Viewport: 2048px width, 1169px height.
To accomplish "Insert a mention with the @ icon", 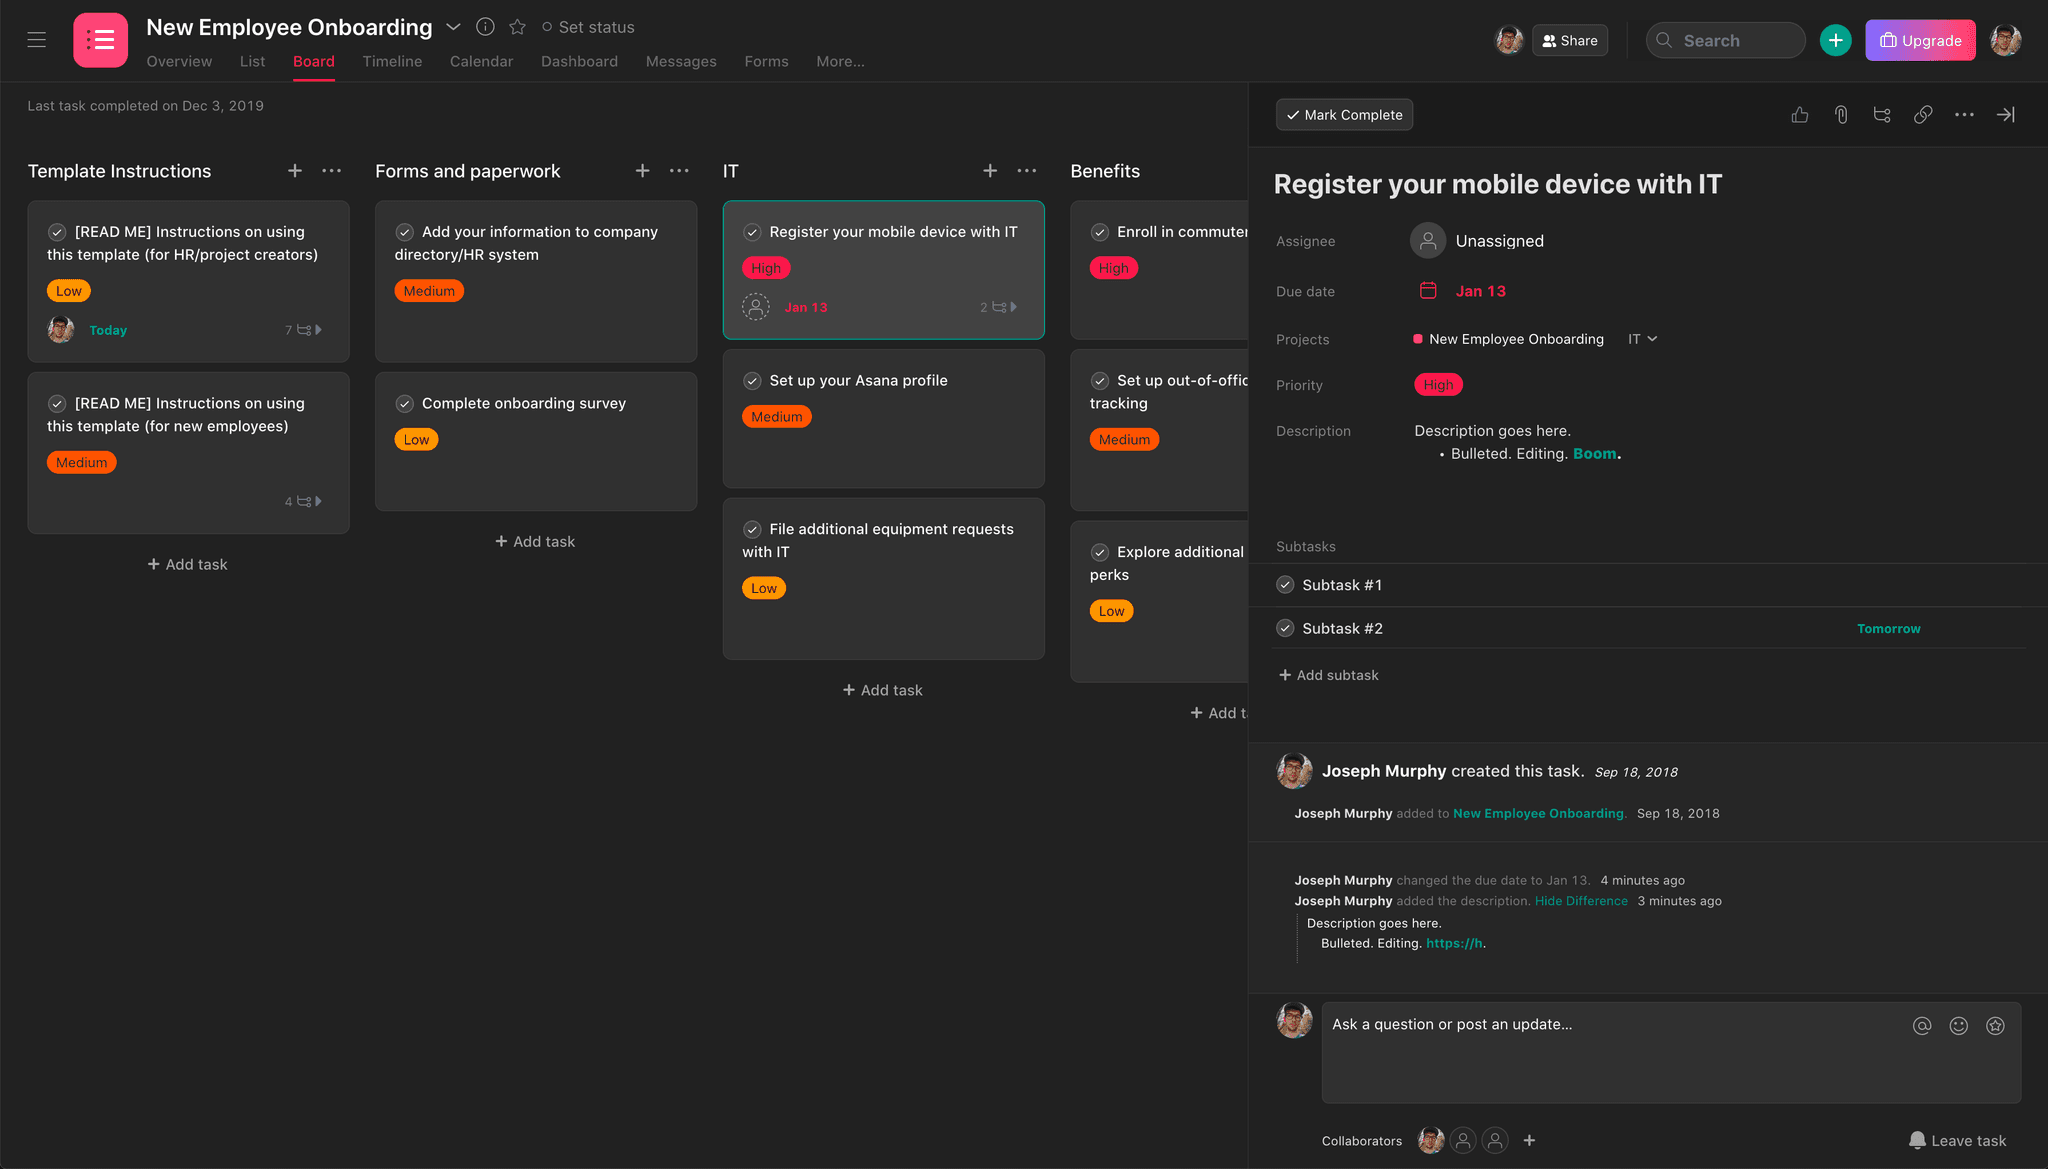I will [x=1922, y=1026].
